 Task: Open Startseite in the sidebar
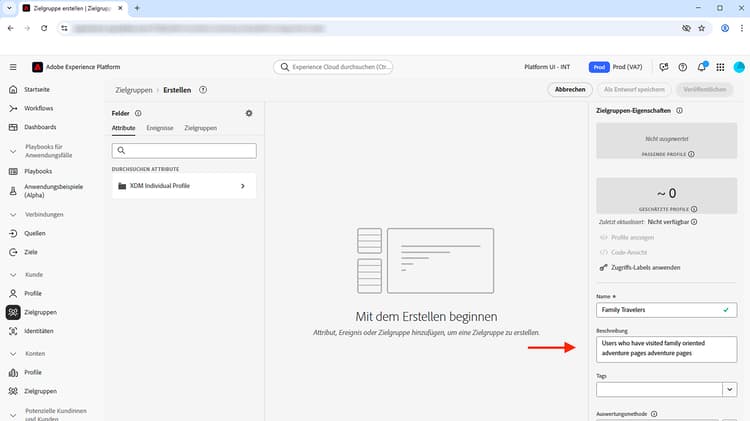(37, 89)
